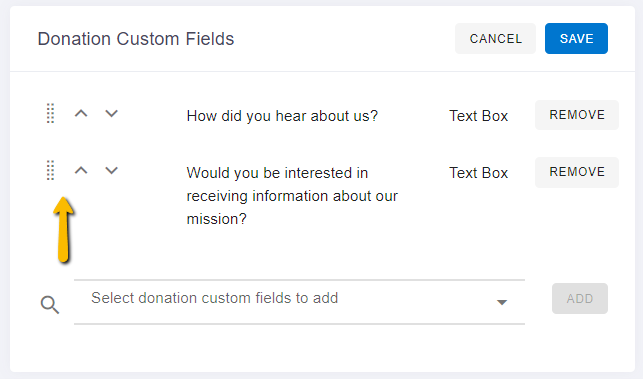The height and width of the screenshot is (379, 643).
Task: Click drag handle of the mission information field
Action: [x=50, y=171]
